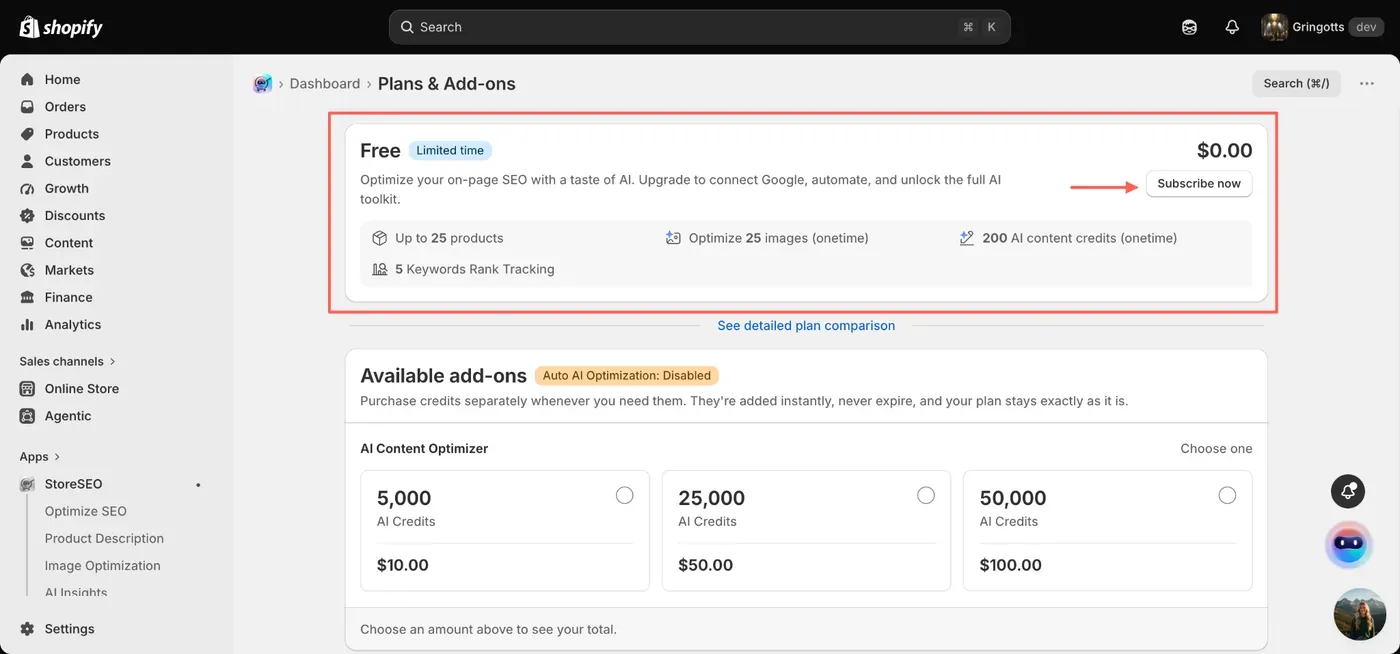
Task: Click the Customers person icon
Action: tap(27, 161)
